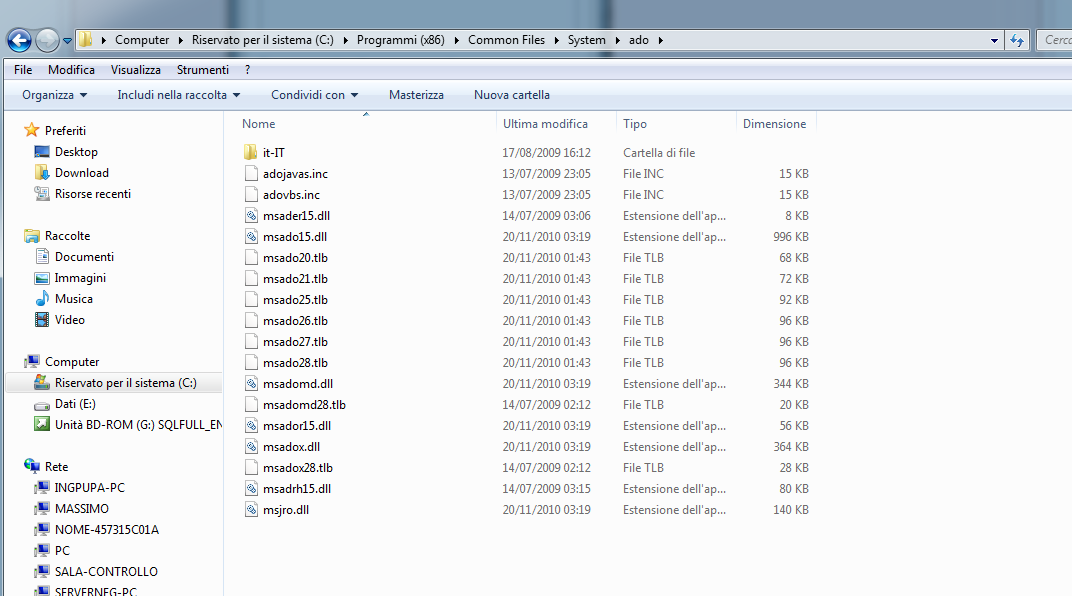Open the Condividi con dropdown
The width and height of the screenshot is (1072, 596).
314,95
